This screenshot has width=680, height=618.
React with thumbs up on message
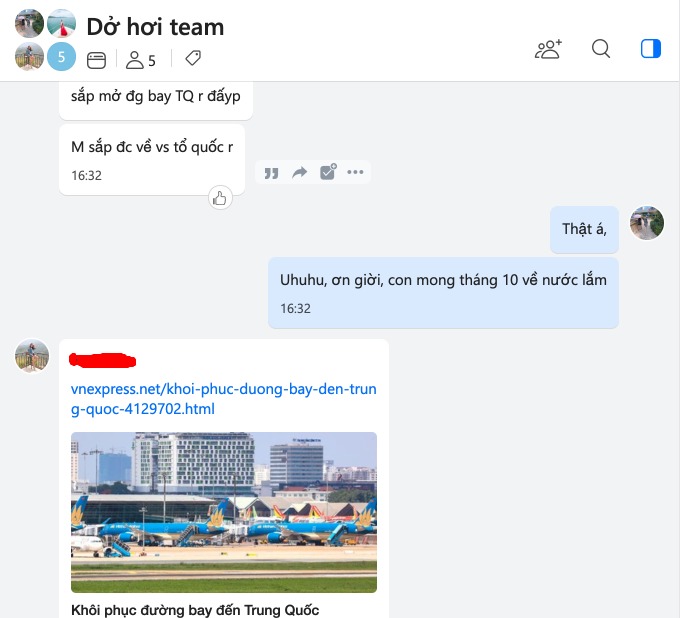click(x=220, y=198)
